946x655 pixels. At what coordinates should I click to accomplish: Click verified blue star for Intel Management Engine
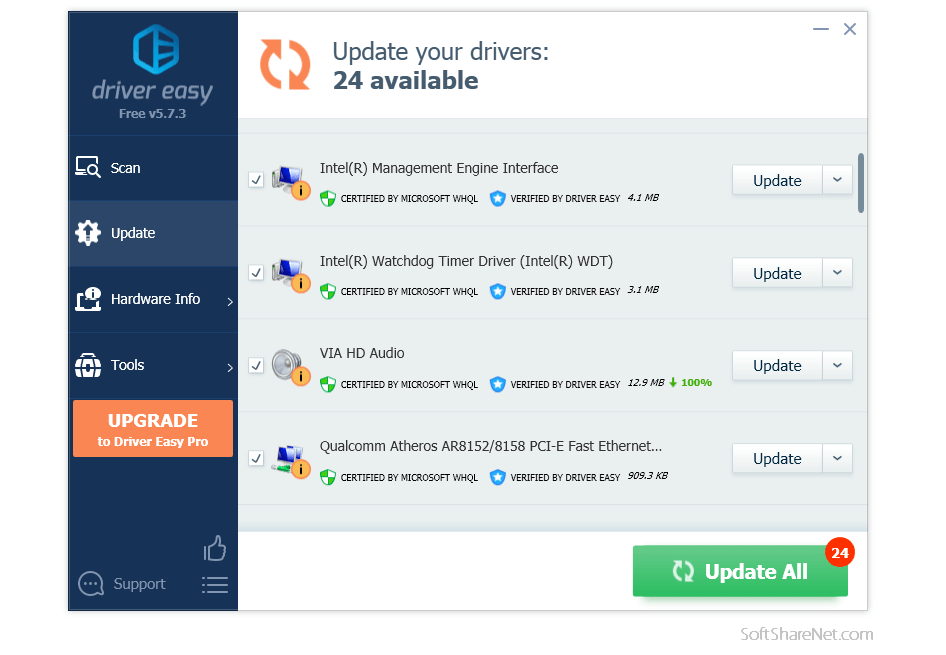[497, 198]
